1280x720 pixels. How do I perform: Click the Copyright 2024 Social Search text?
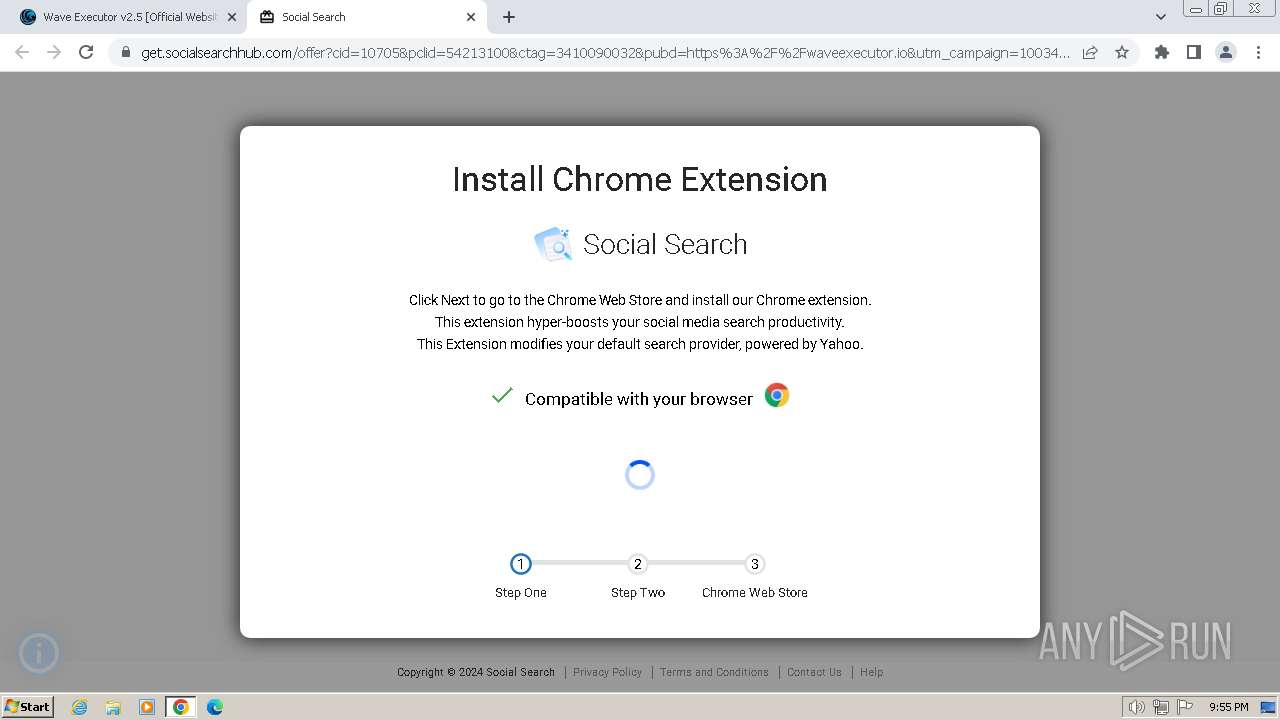[x=476, y=672]
